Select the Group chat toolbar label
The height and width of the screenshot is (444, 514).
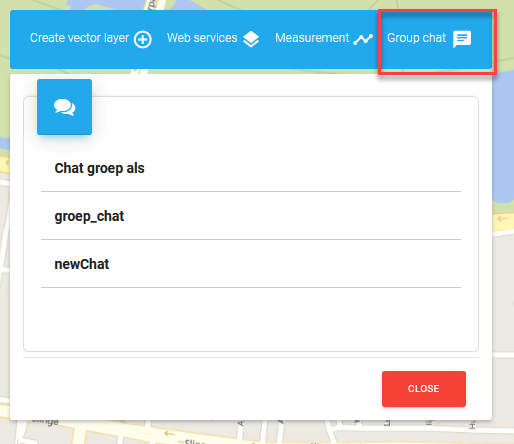tap(416, 38)
